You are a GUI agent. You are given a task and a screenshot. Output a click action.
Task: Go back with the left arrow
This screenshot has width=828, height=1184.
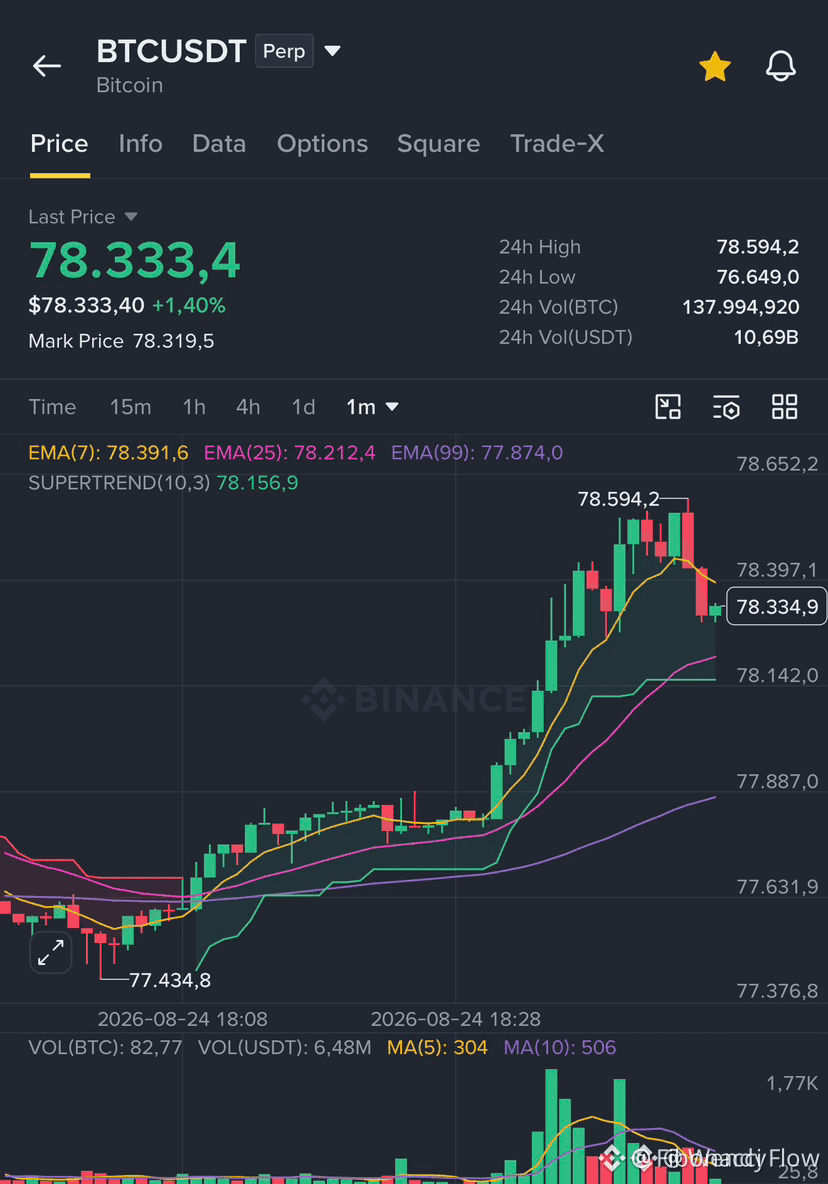[47, 66]
